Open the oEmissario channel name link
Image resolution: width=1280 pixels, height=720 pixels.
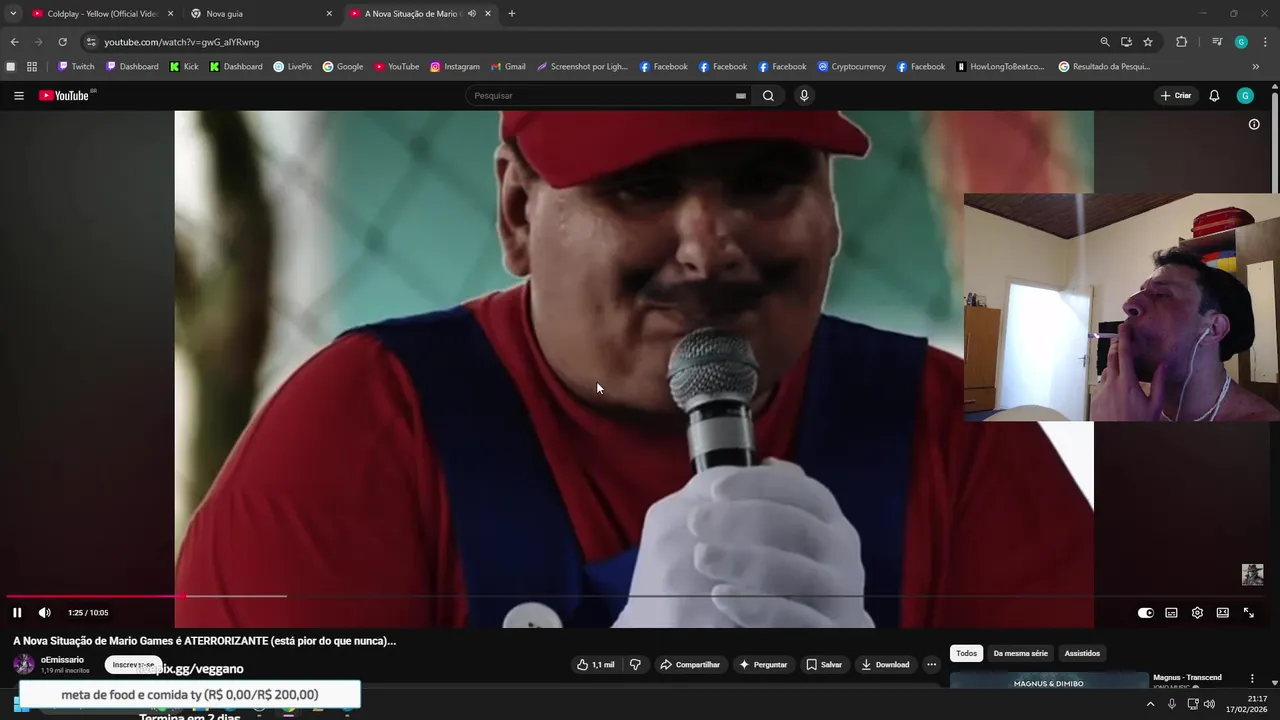click(x=62, y=660)
